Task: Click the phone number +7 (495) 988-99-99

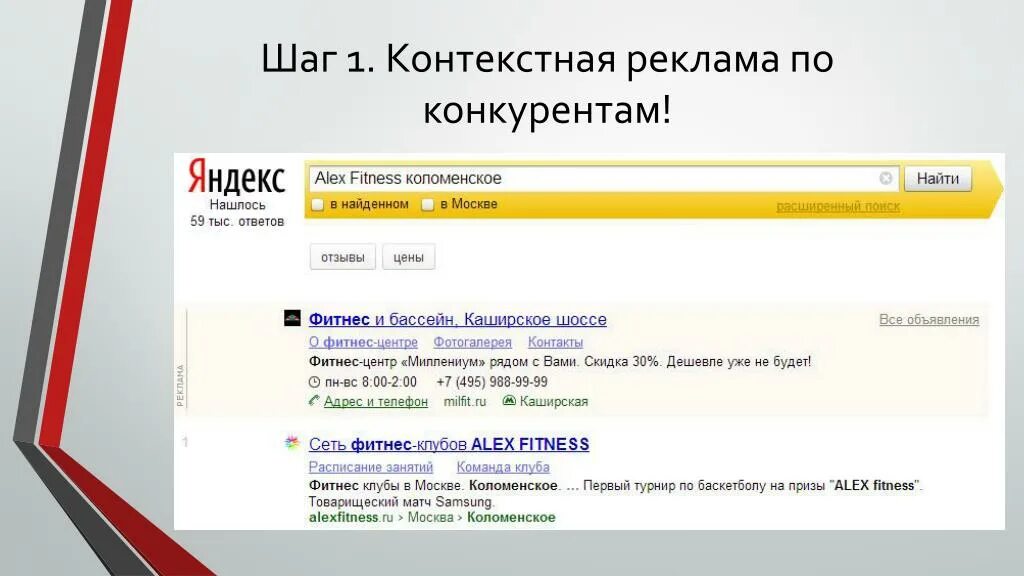Action: point(492,382)
